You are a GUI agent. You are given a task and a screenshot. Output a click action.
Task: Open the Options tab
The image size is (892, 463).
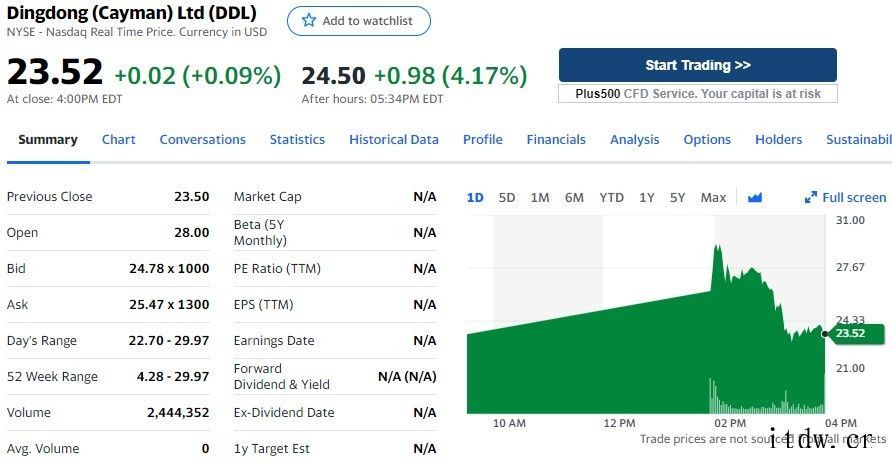(x=707, y=140)
